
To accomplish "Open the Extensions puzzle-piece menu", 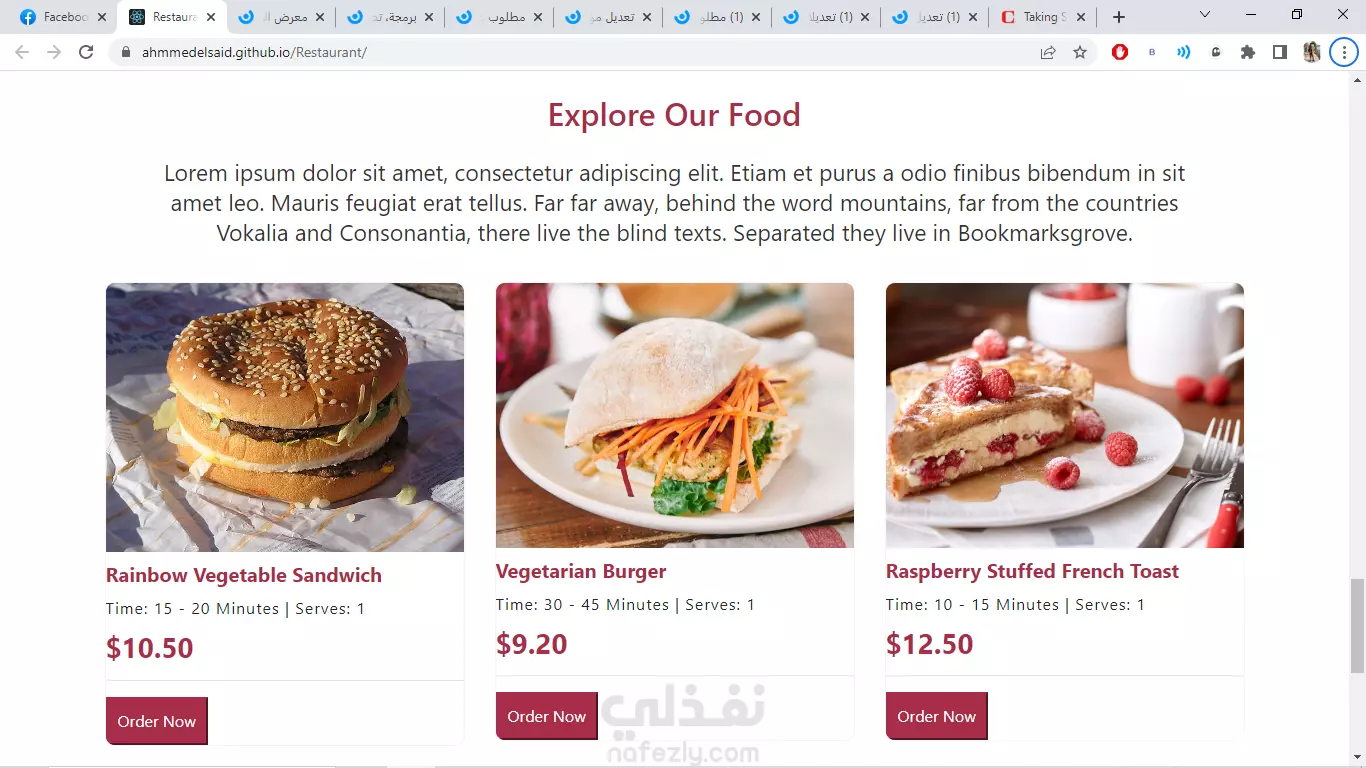I will tap(1248, 52).
